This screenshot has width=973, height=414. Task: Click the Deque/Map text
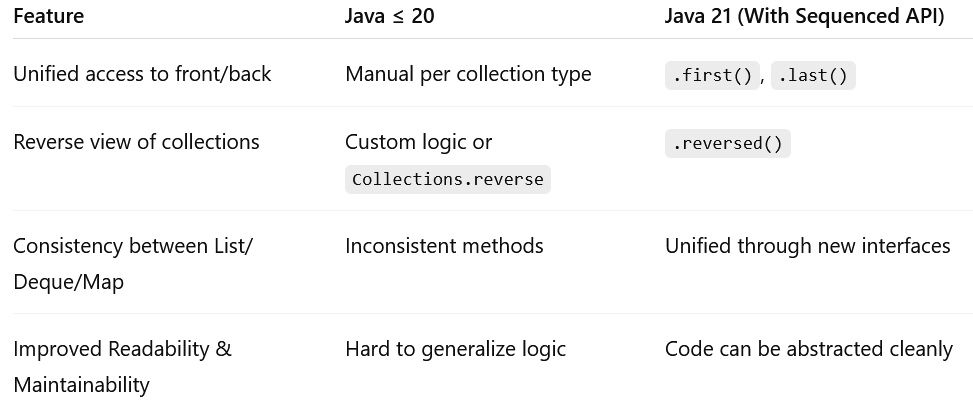[68, 282]
